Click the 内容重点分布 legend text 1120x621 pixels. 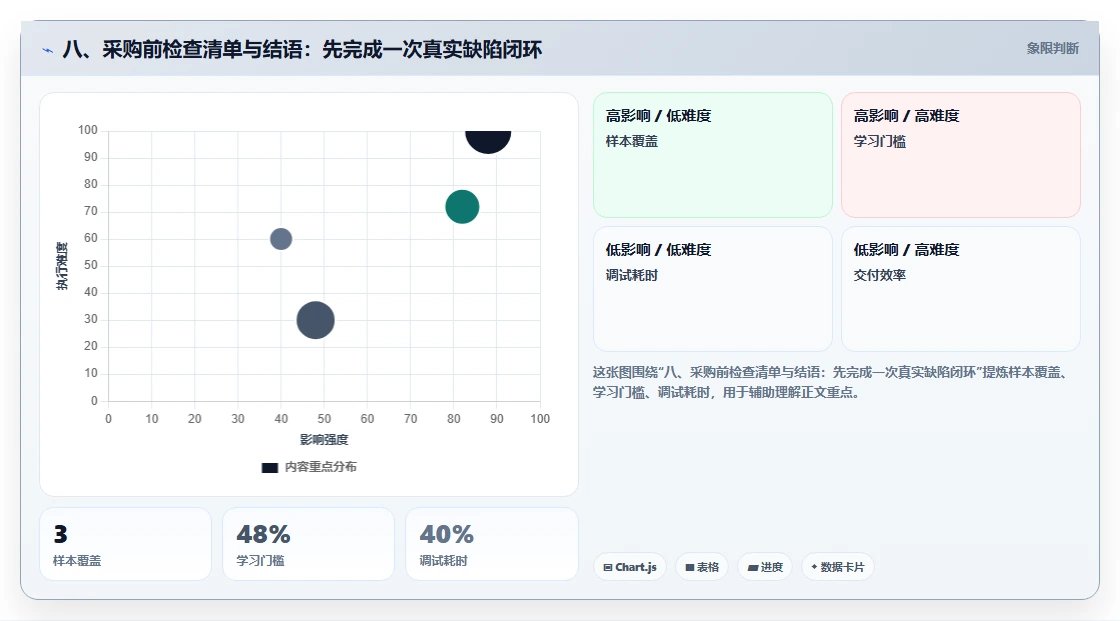(320, 467)
